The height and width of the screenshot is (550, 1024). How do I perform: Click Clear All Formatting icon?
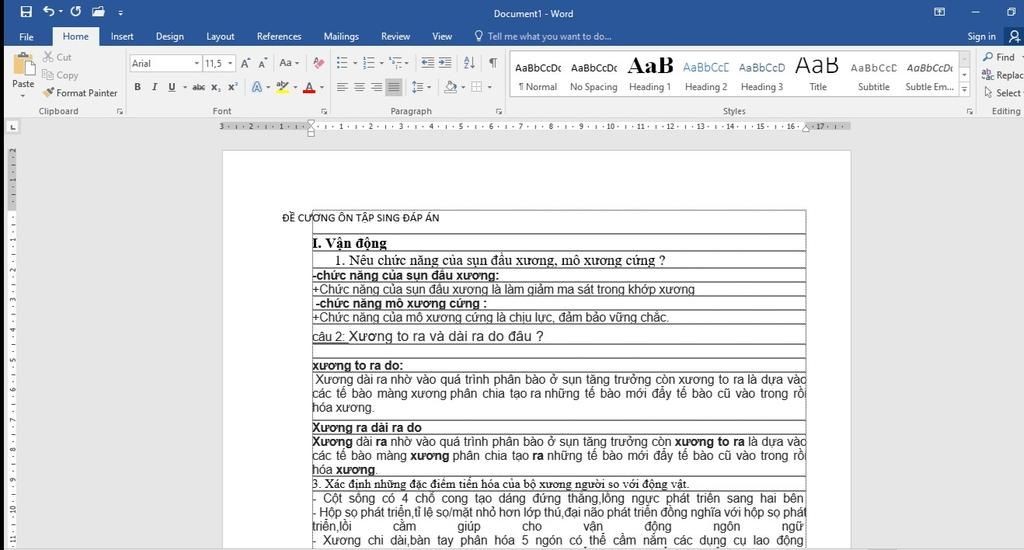(319, 63)
